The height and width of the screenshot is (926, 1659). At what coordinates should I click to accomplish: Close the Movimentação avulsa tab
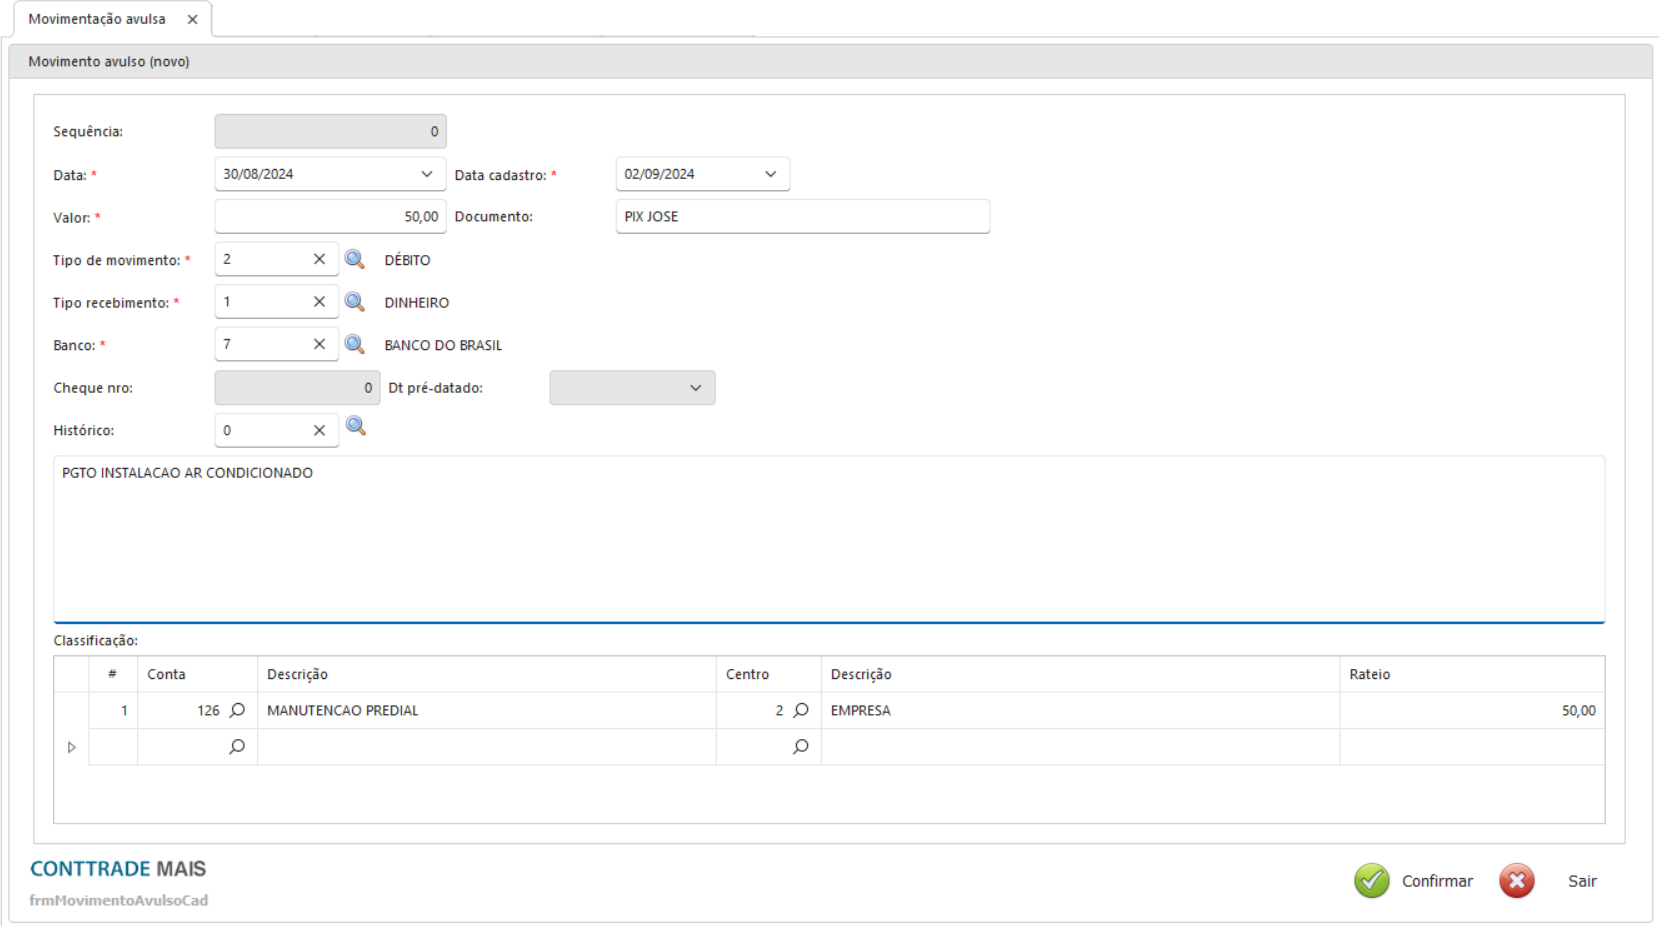click(x=193, y=19)
